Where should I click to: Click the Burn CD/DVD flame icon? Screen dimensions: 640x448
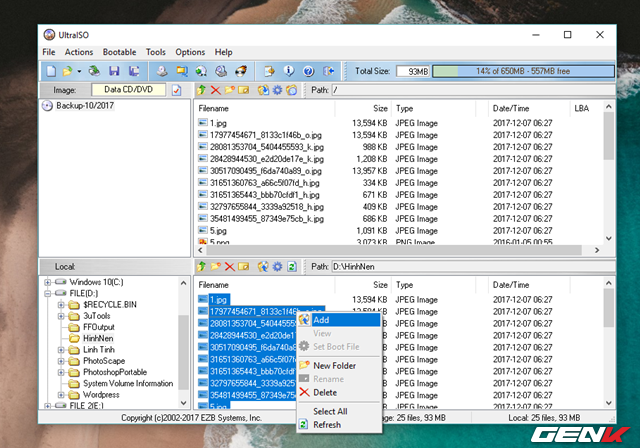[x=241, y=71]
